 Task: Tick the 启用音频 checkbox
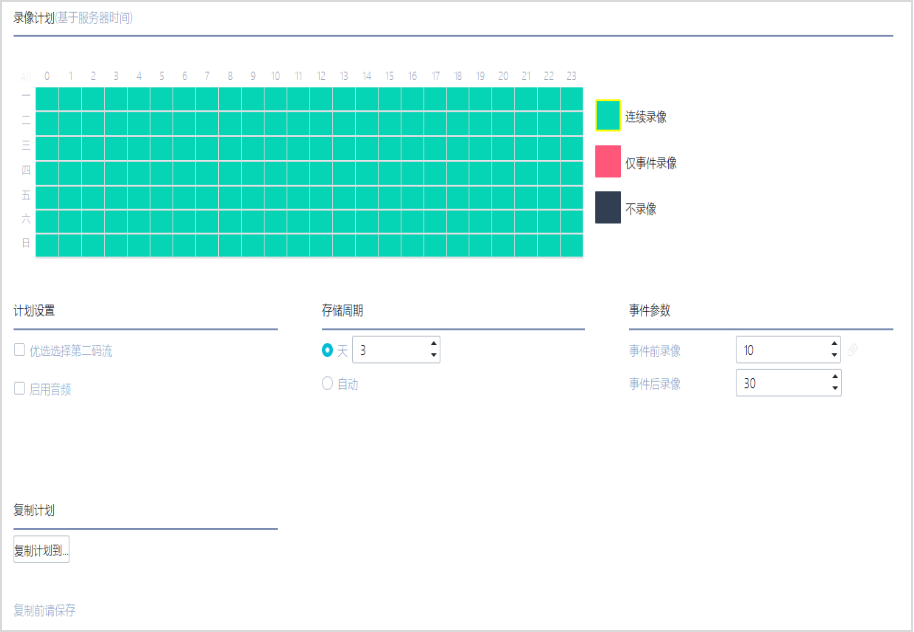[19, 388]
